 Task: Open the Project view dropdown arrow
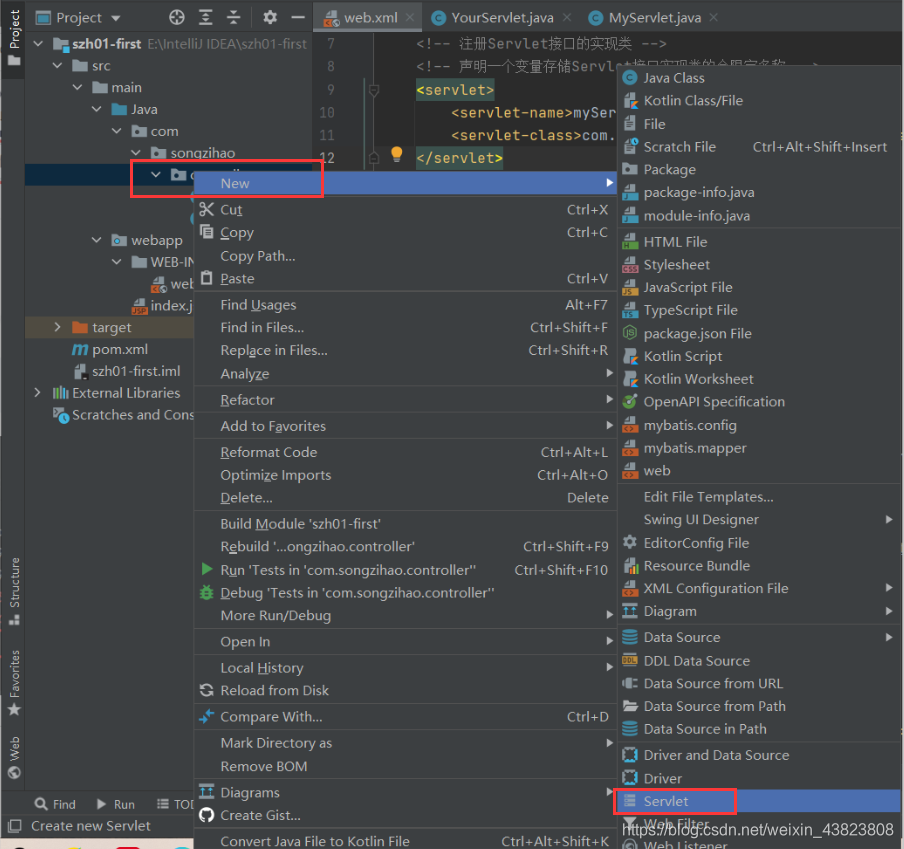click(116, 18)
